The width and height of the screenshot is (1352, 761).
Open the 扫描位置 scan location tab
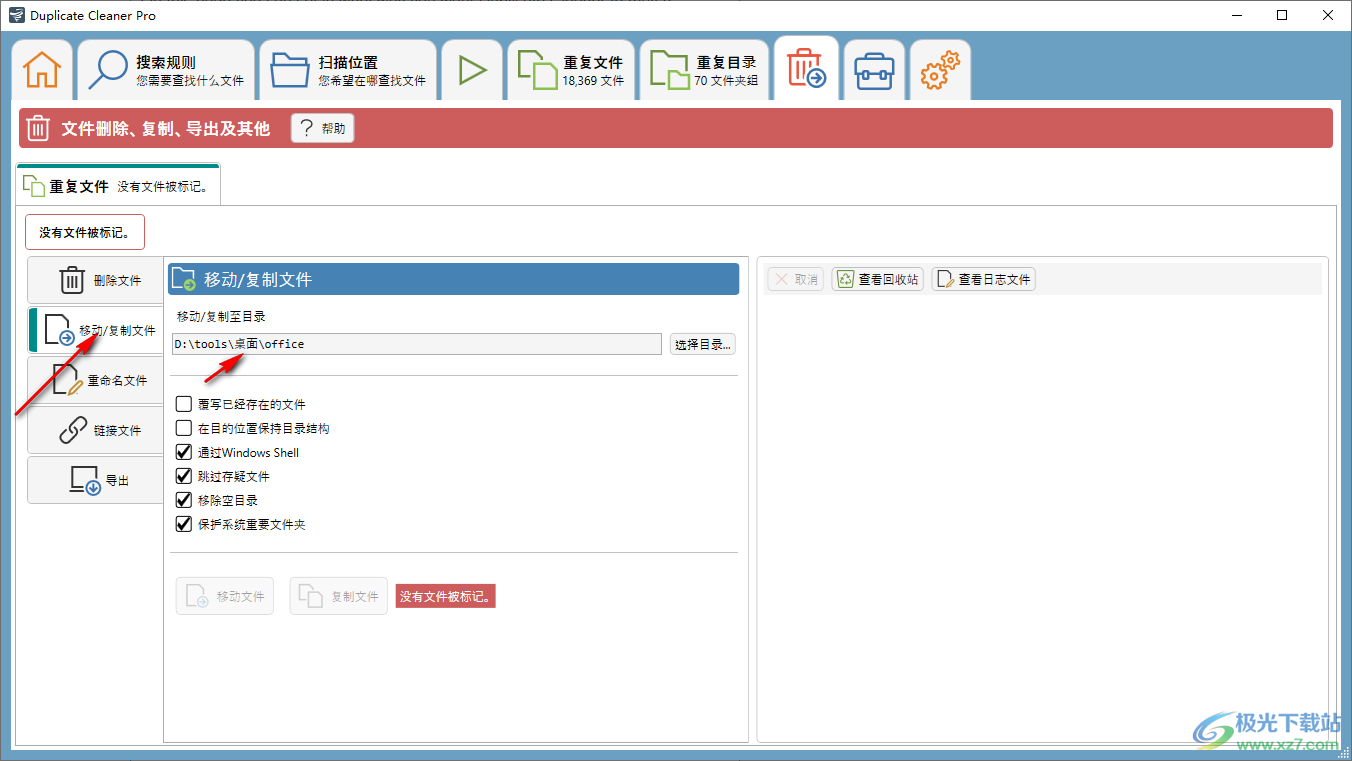pos(348,70)
